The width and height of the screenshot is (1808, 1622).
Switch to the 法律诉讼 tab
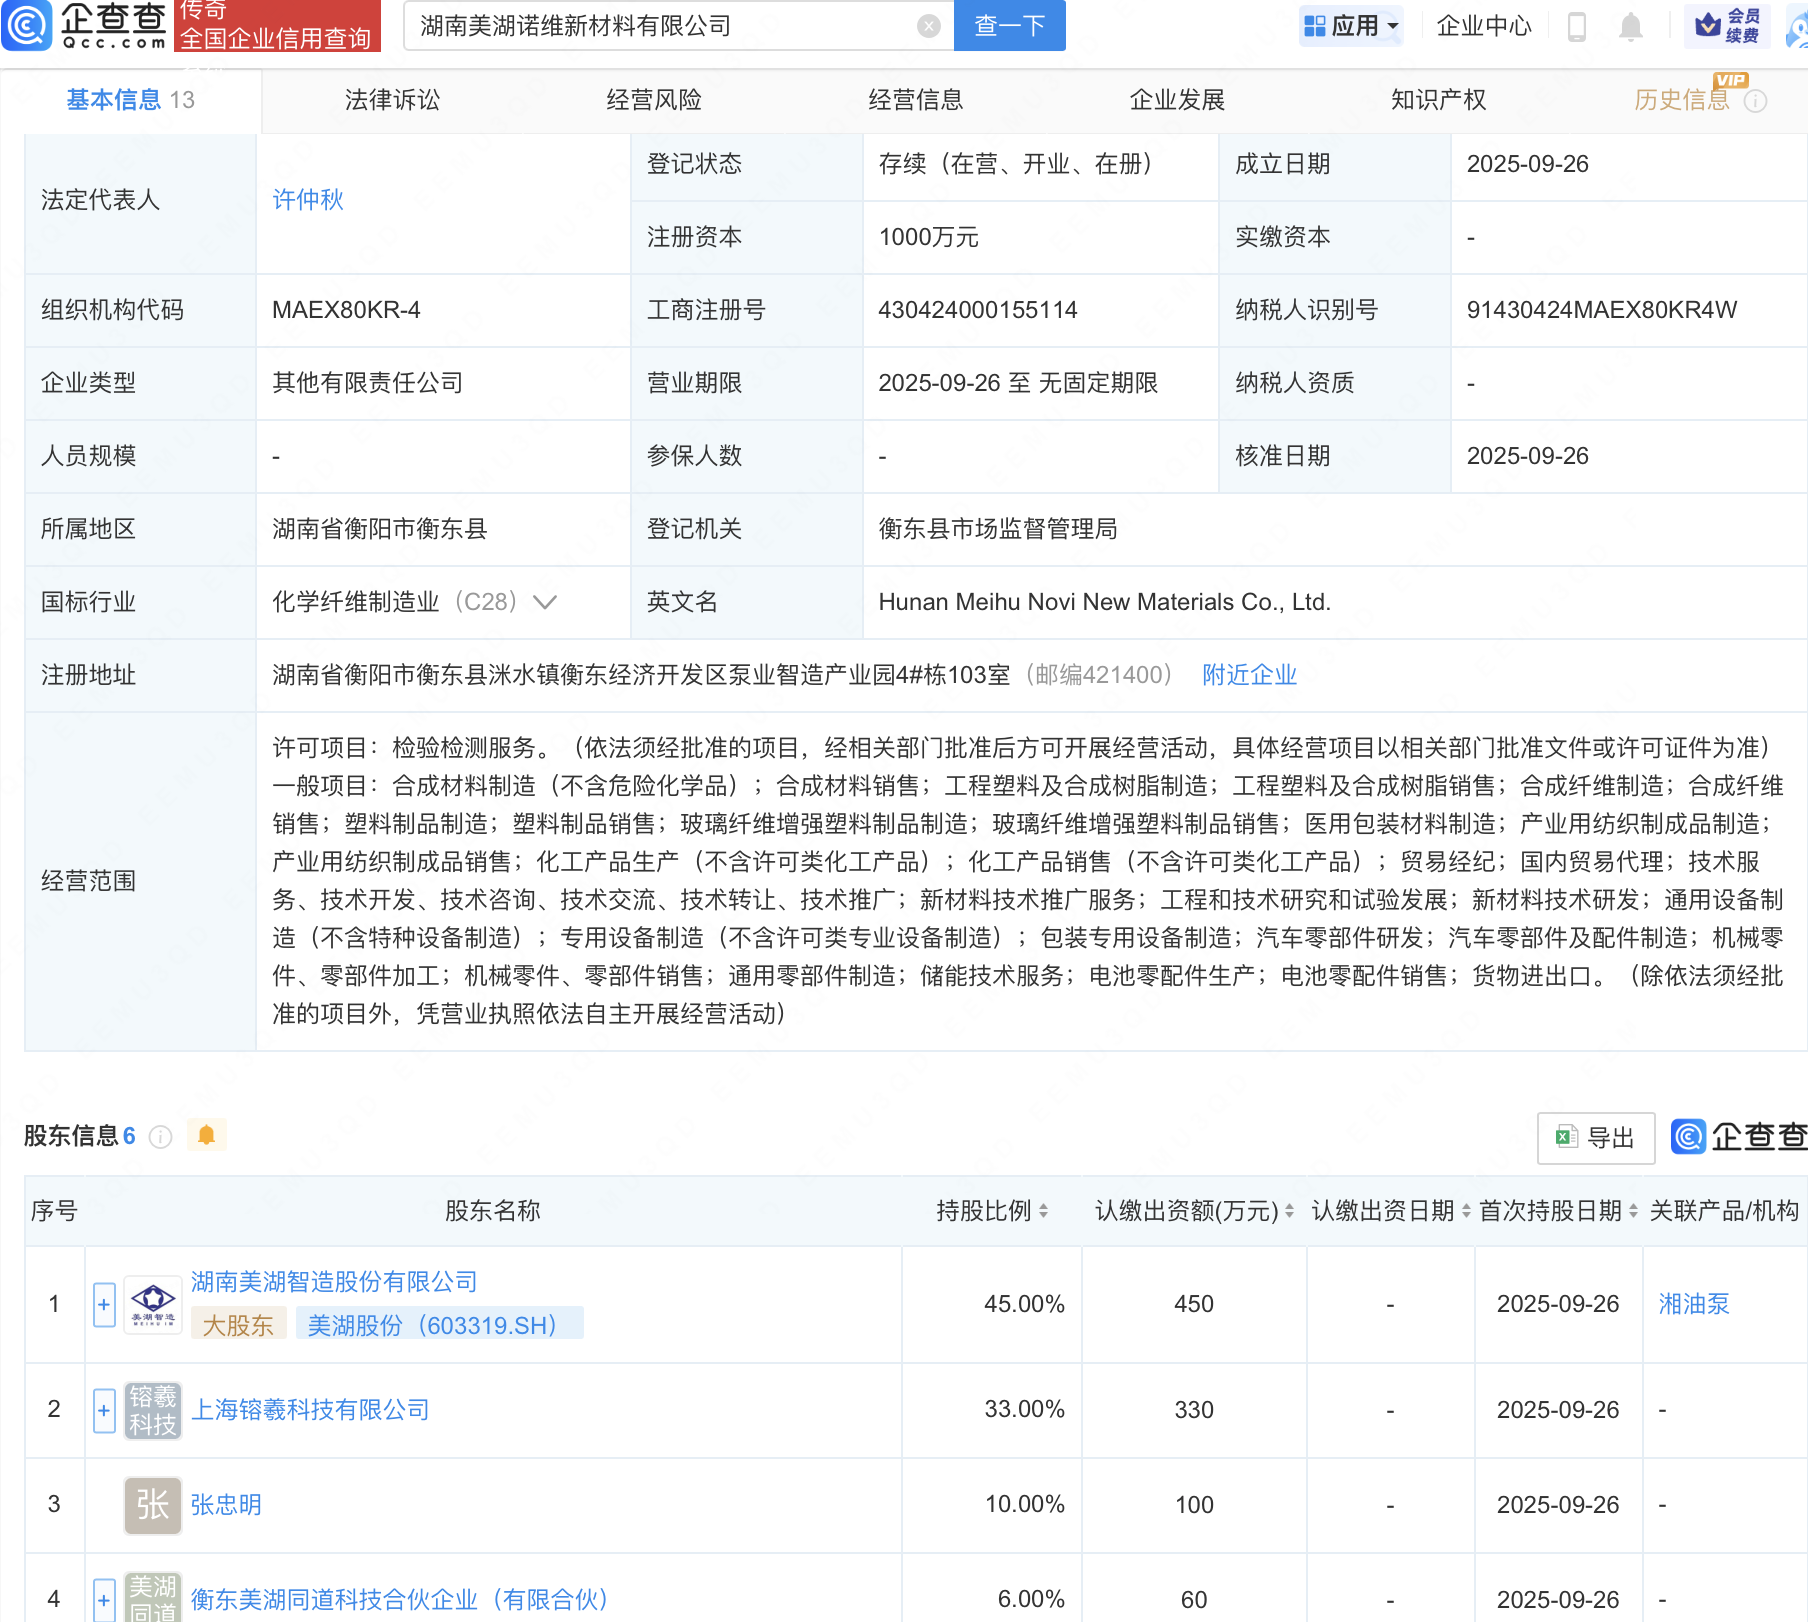click(392, 100)
